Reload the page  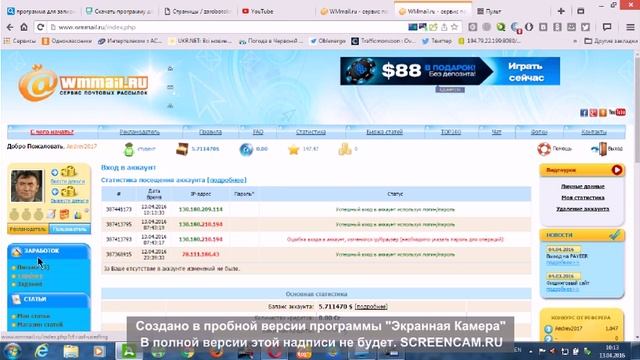pyautogui.click(x=40, y=27)
